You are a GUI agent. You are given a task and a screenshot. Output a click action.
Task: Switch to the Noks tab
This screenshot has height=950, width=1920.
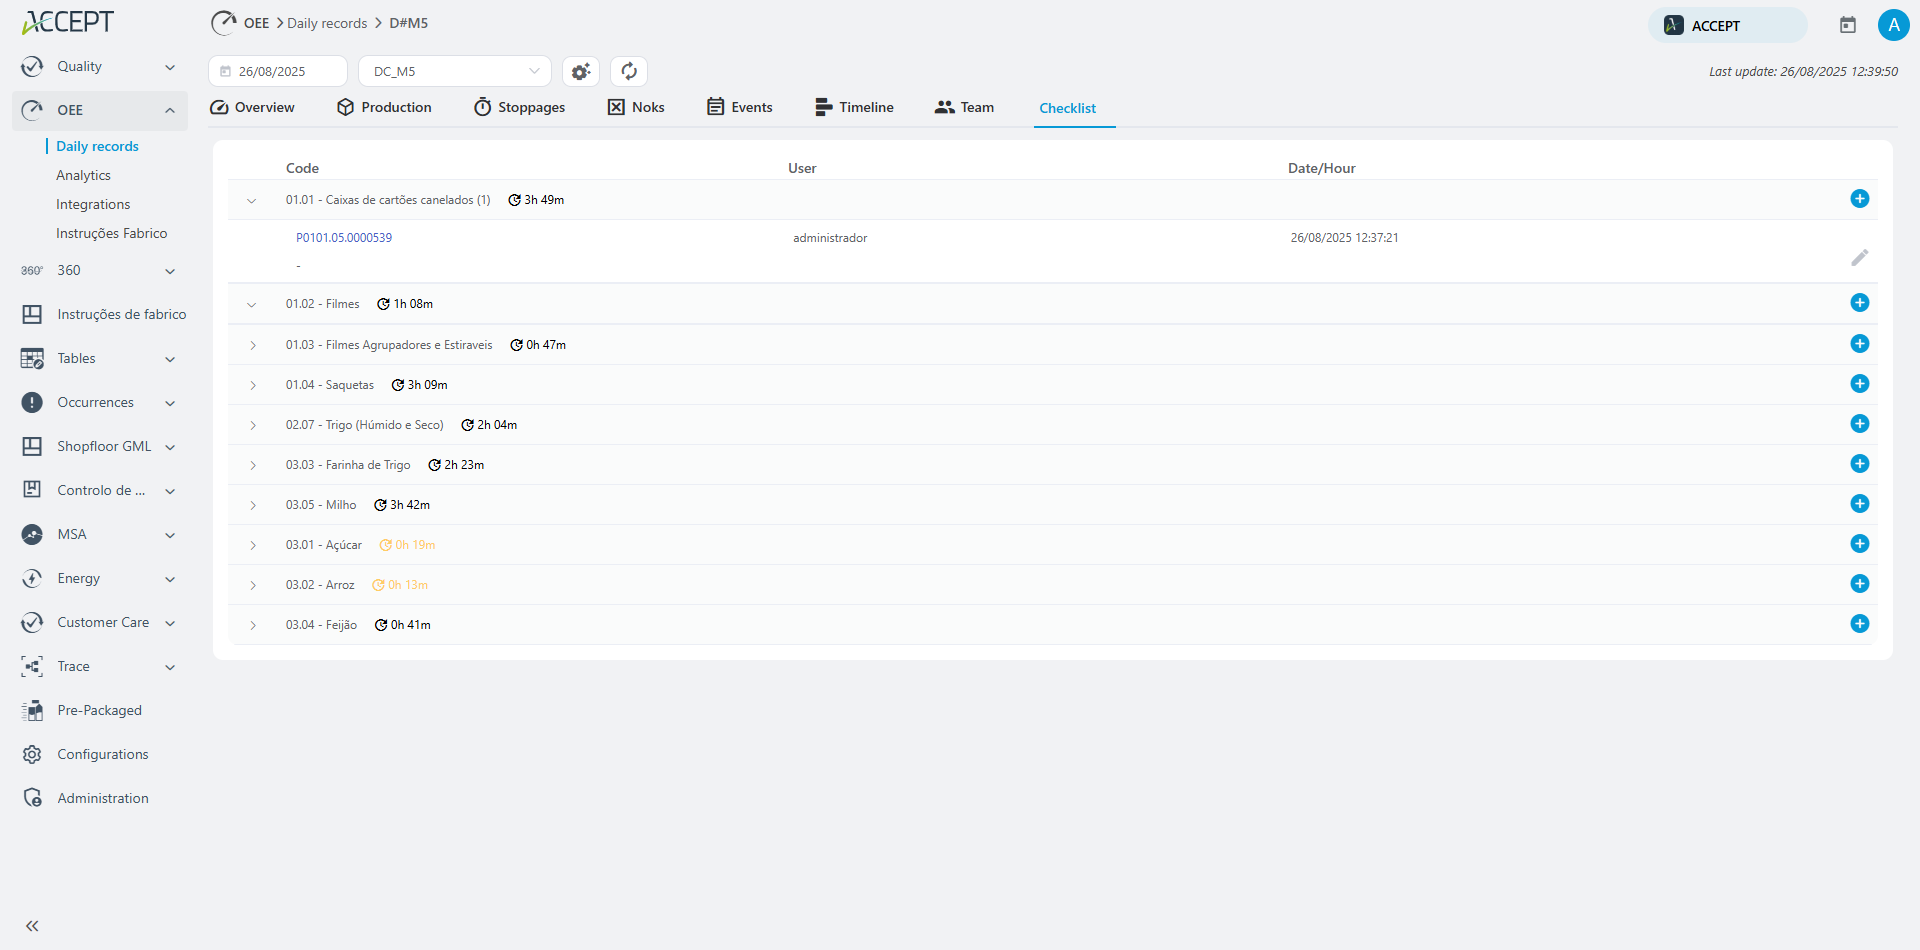click(x=636, y=107)
